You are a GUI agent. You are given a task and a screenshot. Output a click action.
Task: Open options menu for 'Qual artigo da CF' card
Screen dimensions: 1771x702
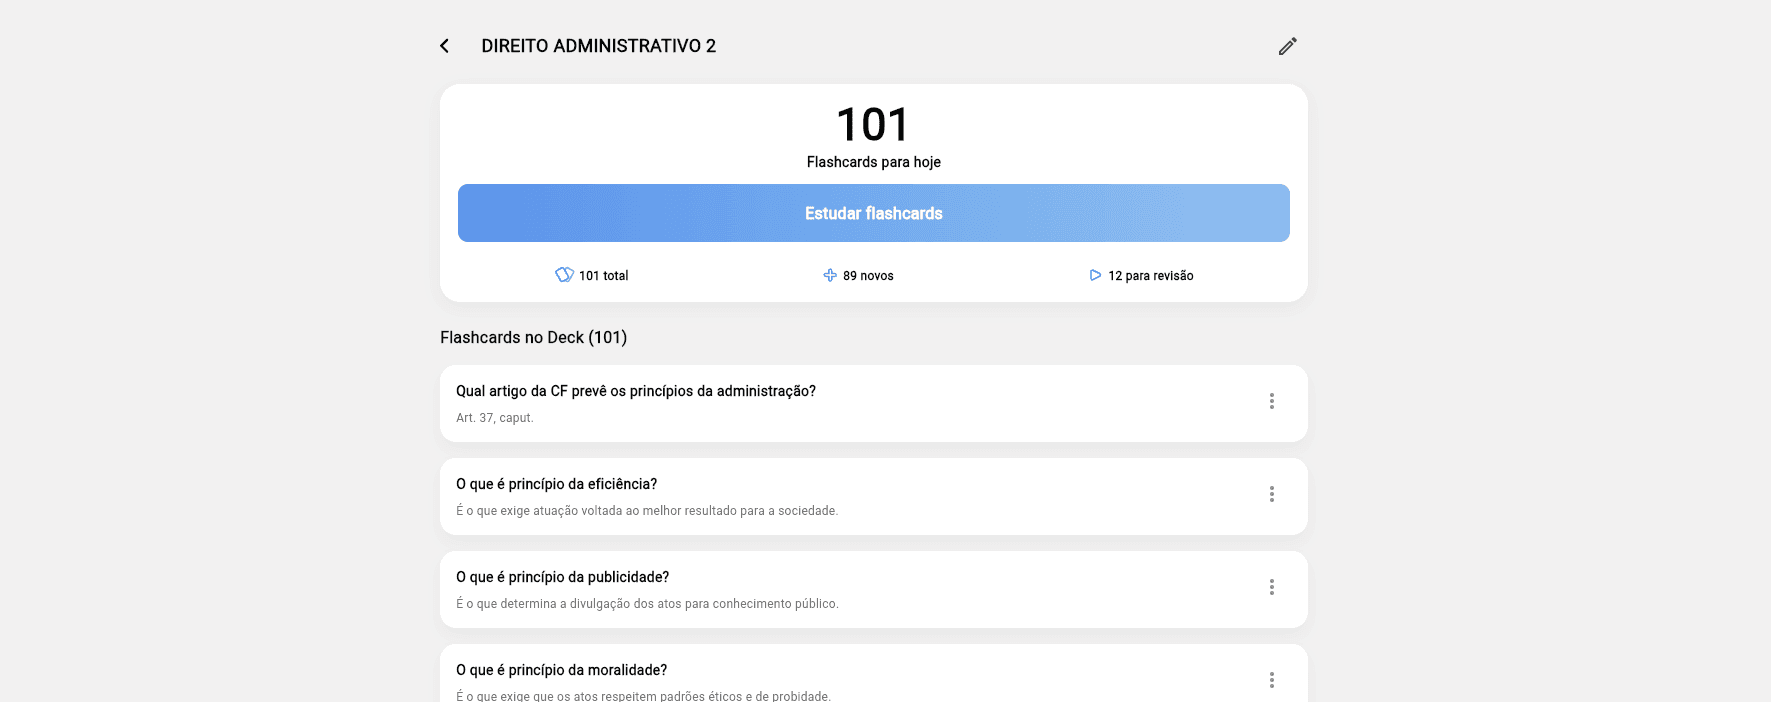coord(1272,401)
